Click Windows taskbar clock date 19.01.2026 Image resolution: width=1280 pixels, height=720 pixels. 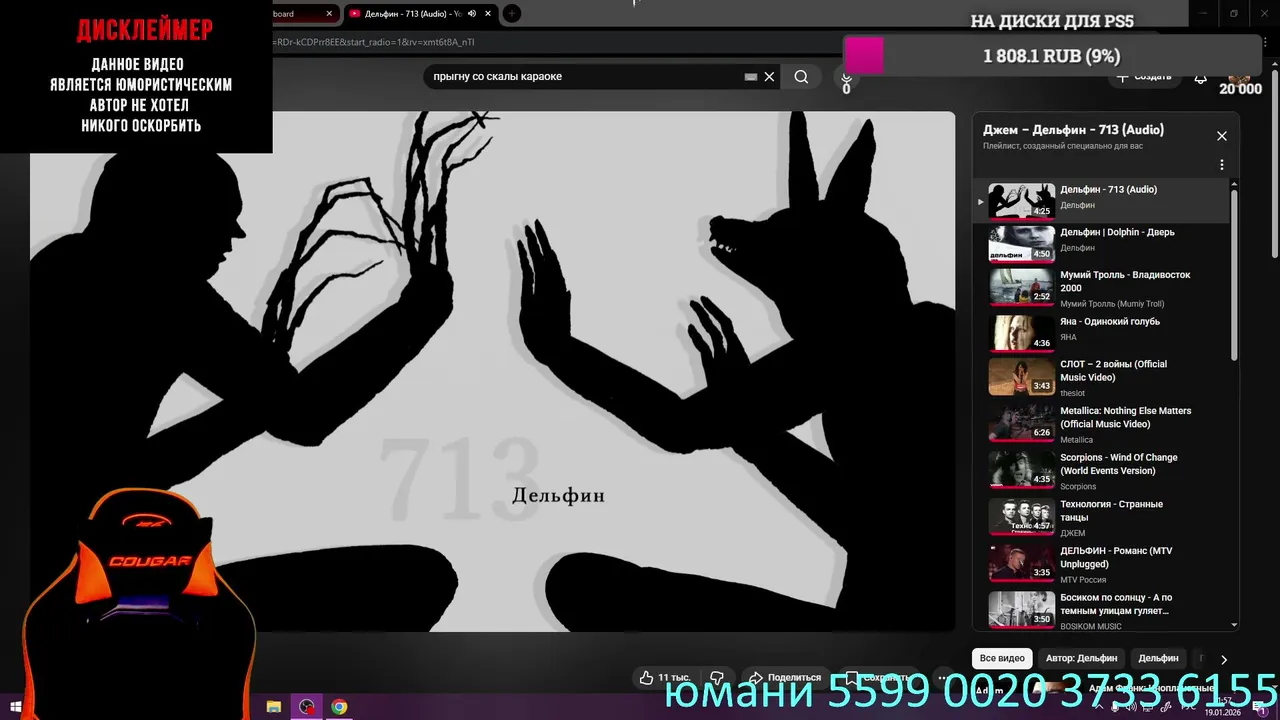(x=1224, y=713)
